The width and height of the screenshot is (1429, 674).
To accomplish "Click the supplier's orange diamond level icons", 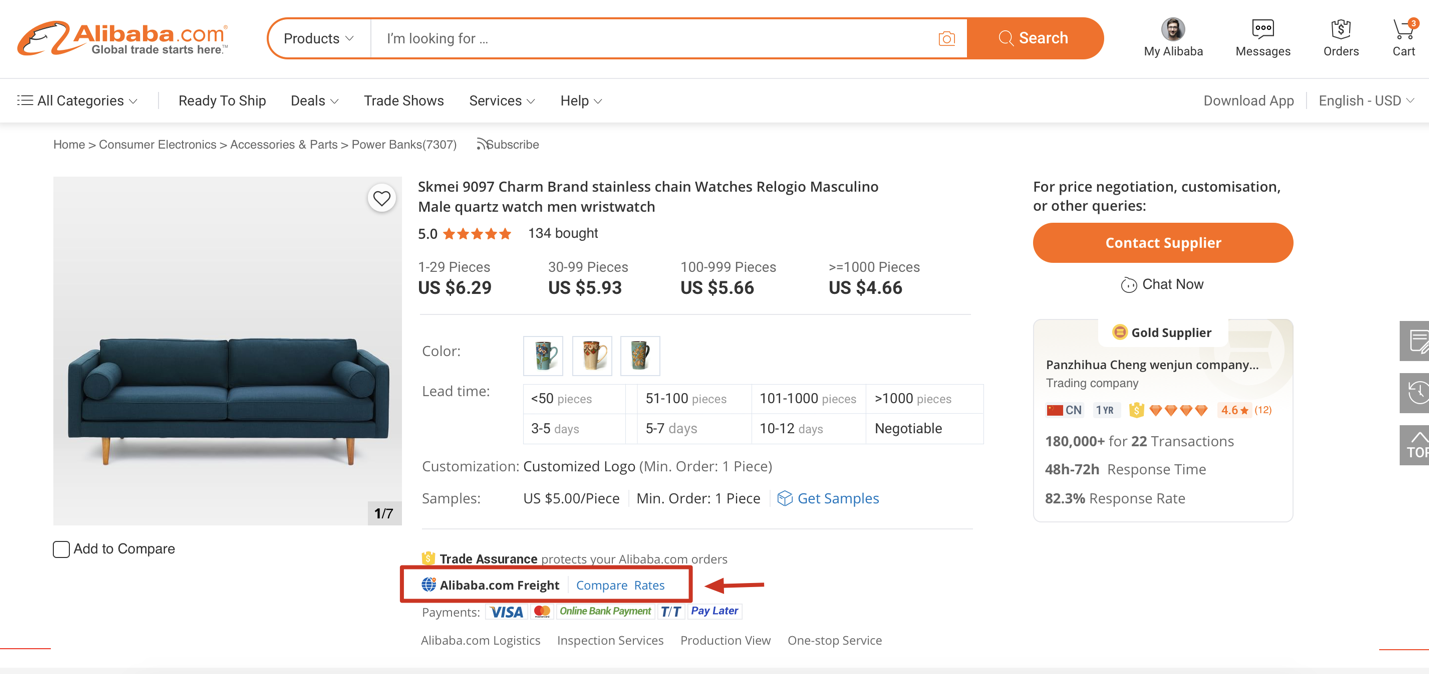I will click(x=1179, y=410).
